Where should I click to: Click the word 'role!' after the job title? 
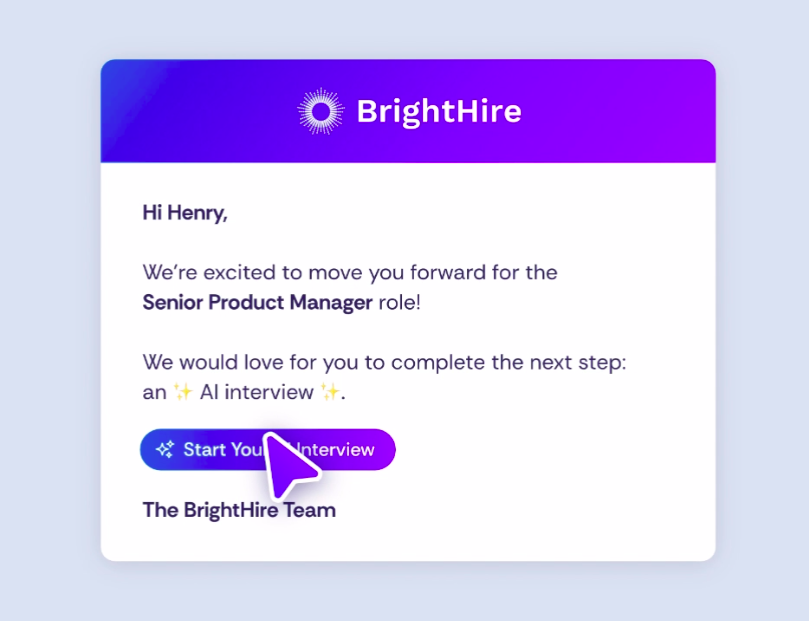(399, 302)
